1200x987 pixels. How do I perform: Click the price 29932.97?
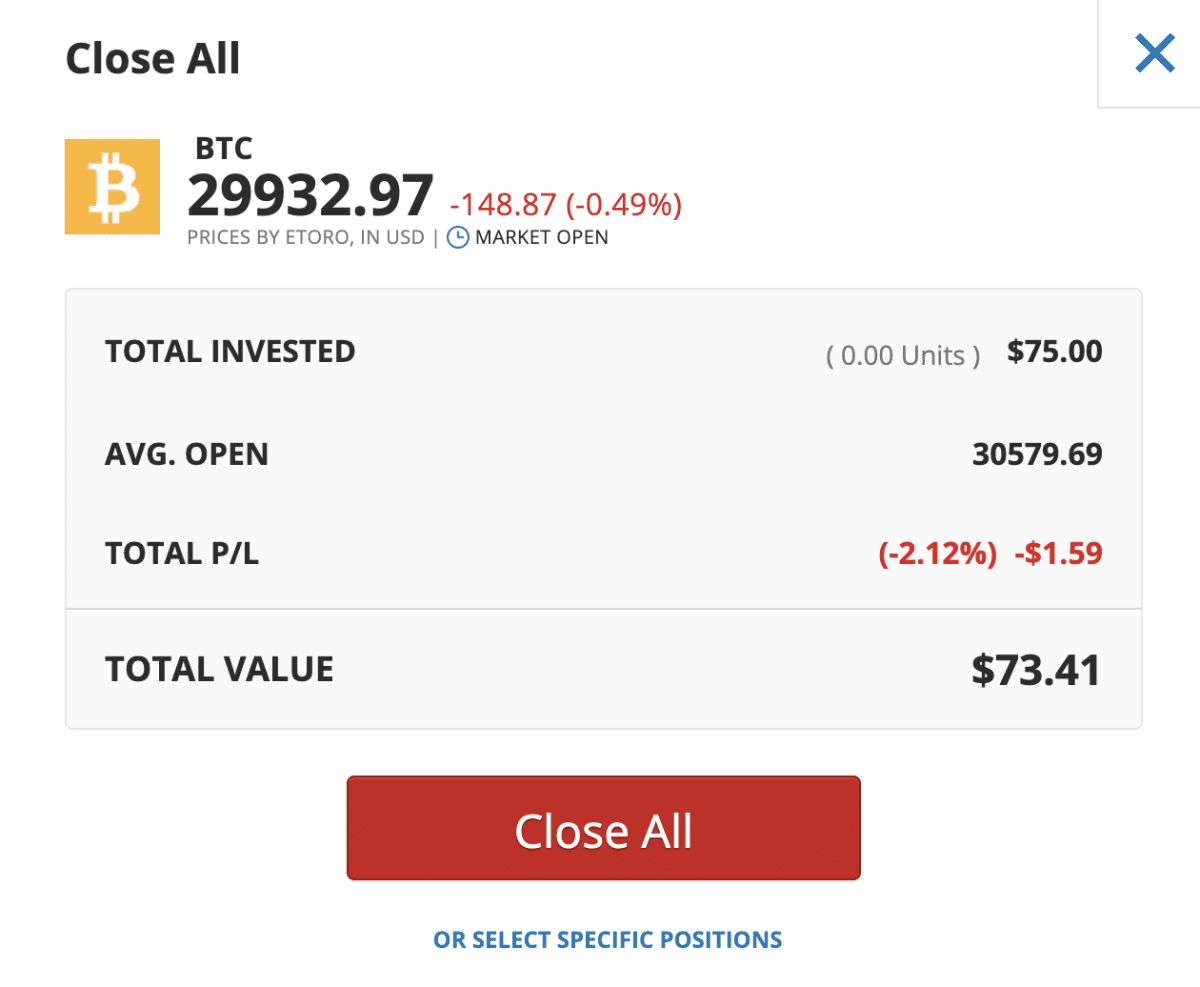[309, 196]
